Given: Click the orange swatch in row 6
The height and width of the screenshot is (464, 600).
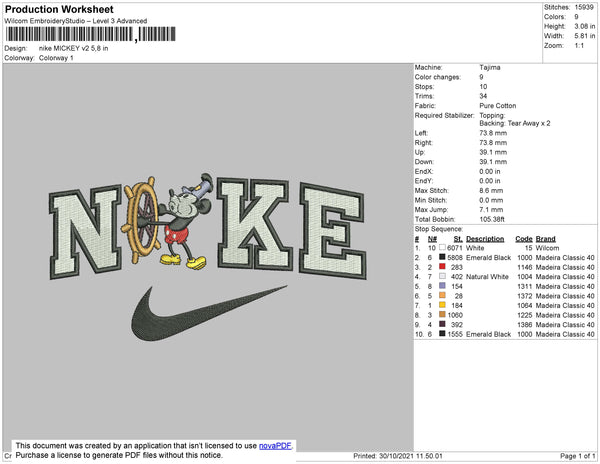Looking at the screenshot, I should click(442, 295).
